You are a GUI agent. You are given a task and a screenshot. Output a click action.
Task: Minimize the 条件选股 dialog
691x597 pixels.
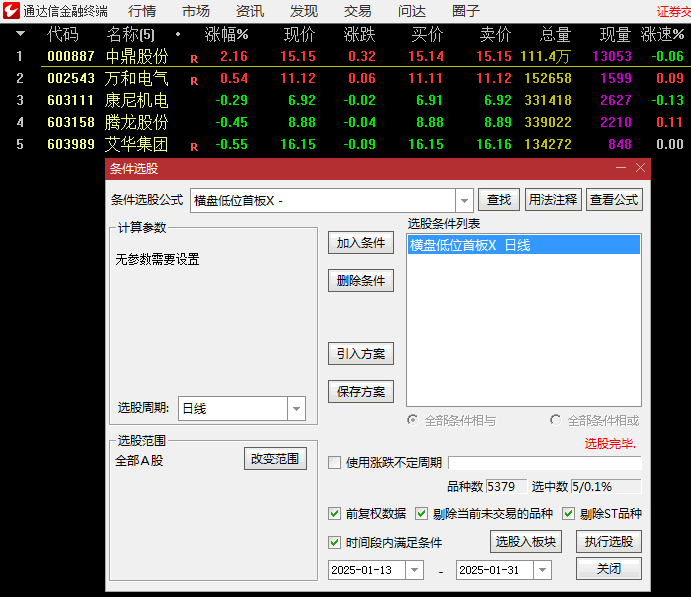621,168
